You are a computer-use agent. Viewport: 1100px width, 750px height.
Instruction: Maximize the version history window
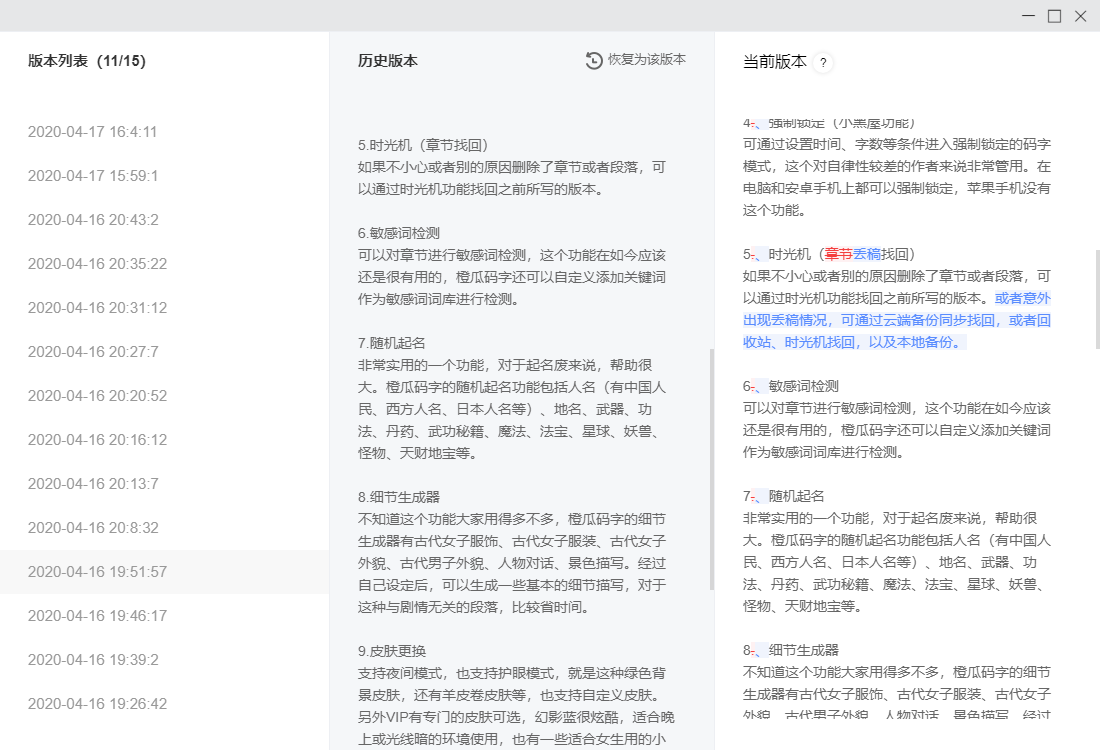point(1054,15)
